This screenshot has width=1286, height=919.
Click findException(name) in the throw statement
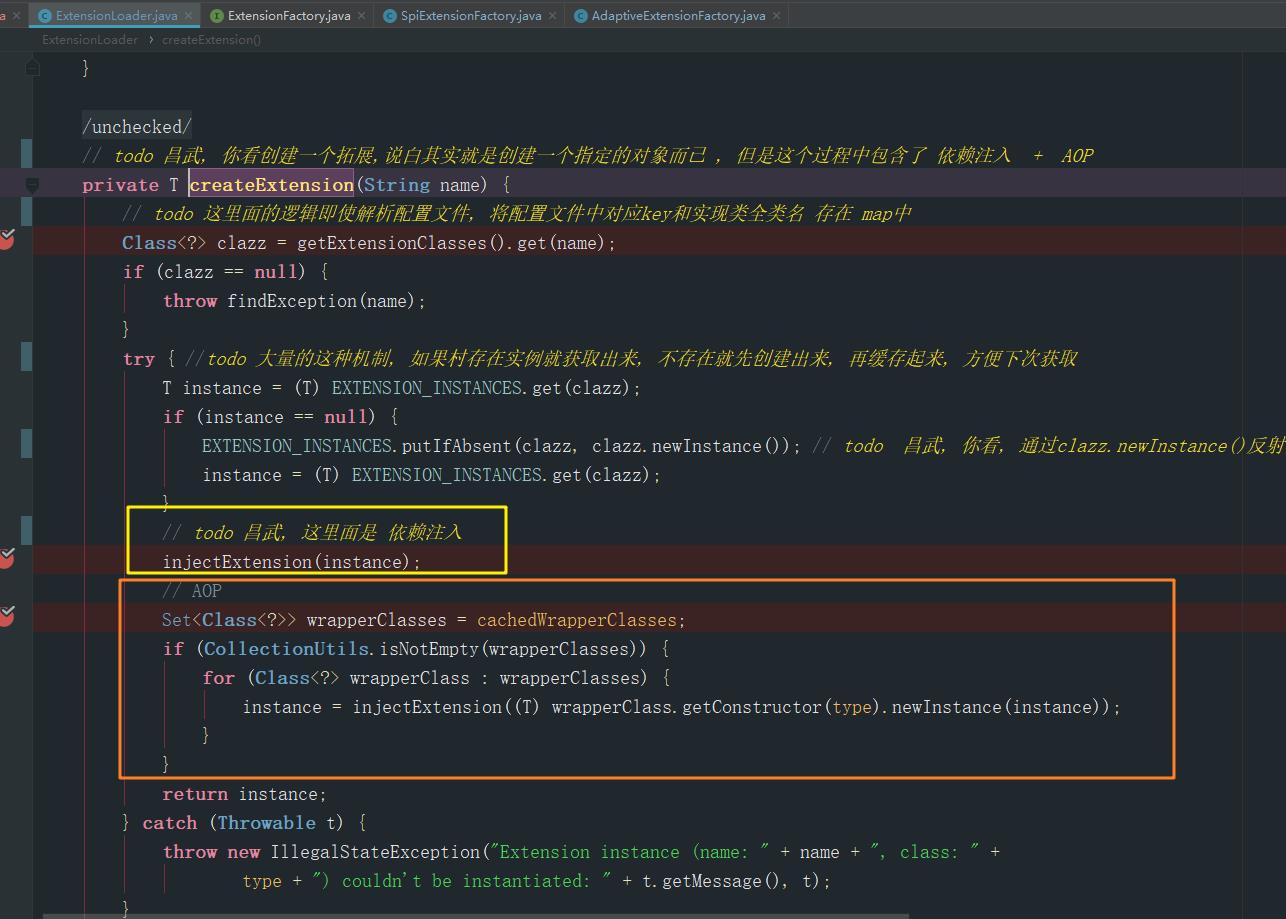click(x=321, y=301)
